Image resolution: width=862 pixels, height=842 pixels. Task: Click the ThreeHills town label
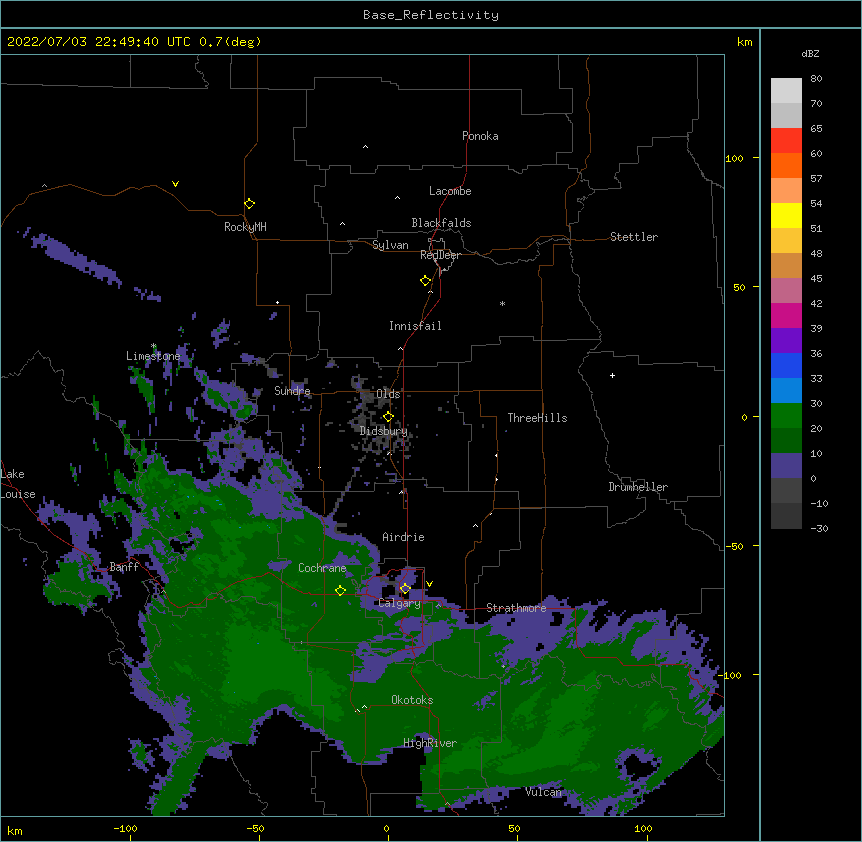pyautogui.click(x=537, y=418)
